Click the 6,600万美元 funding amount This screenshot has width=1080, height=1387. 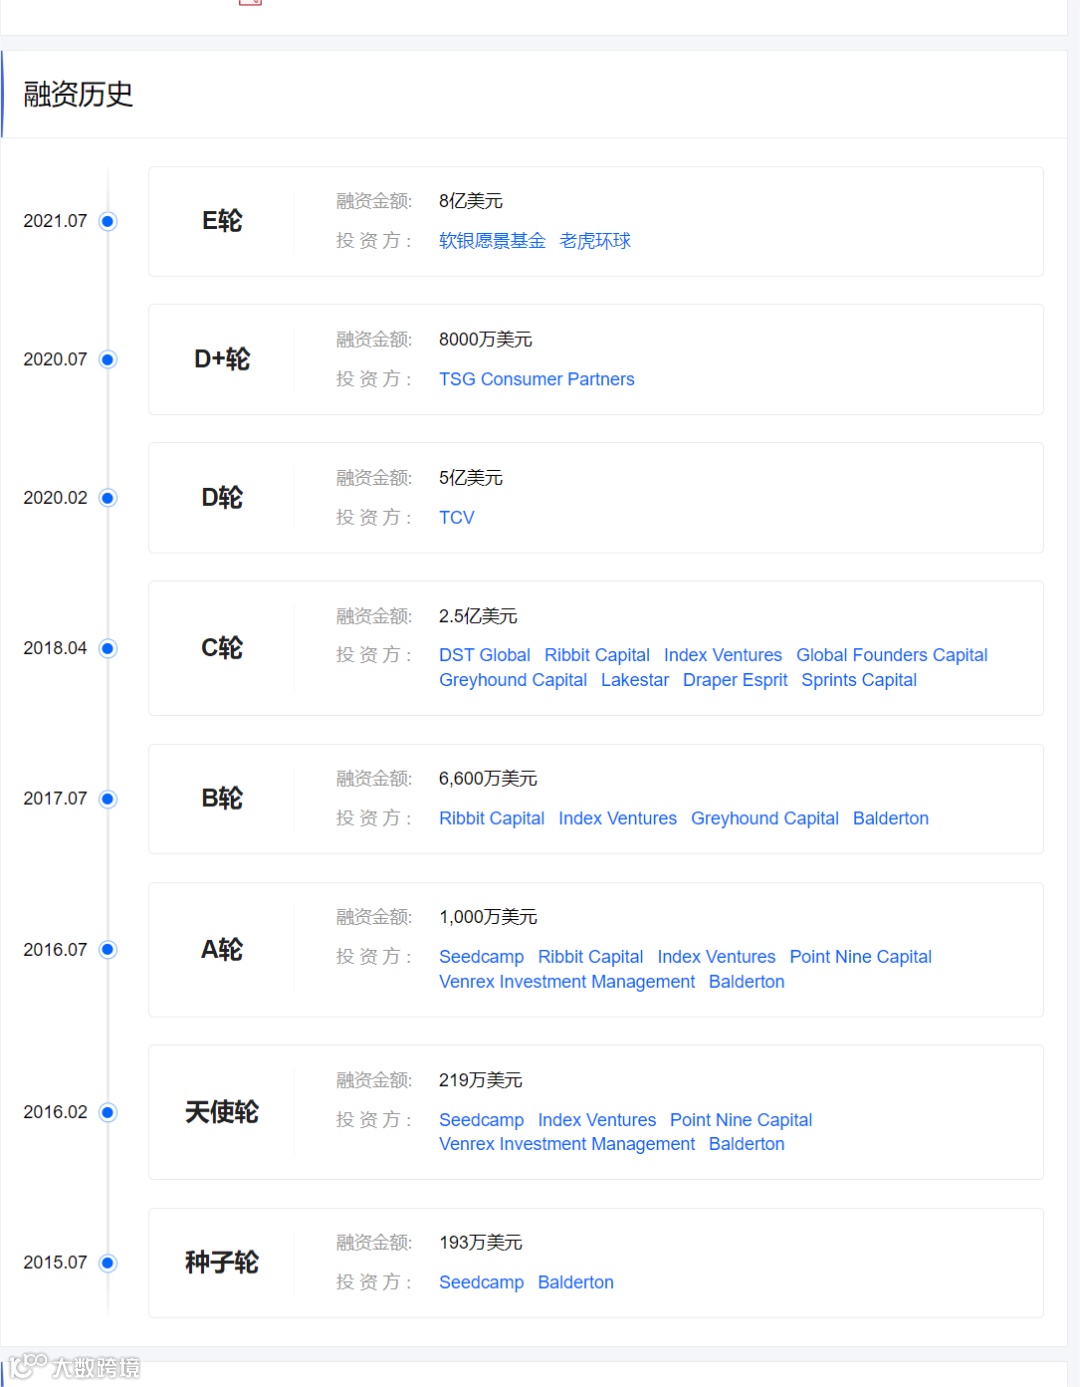tap(488, 779)
